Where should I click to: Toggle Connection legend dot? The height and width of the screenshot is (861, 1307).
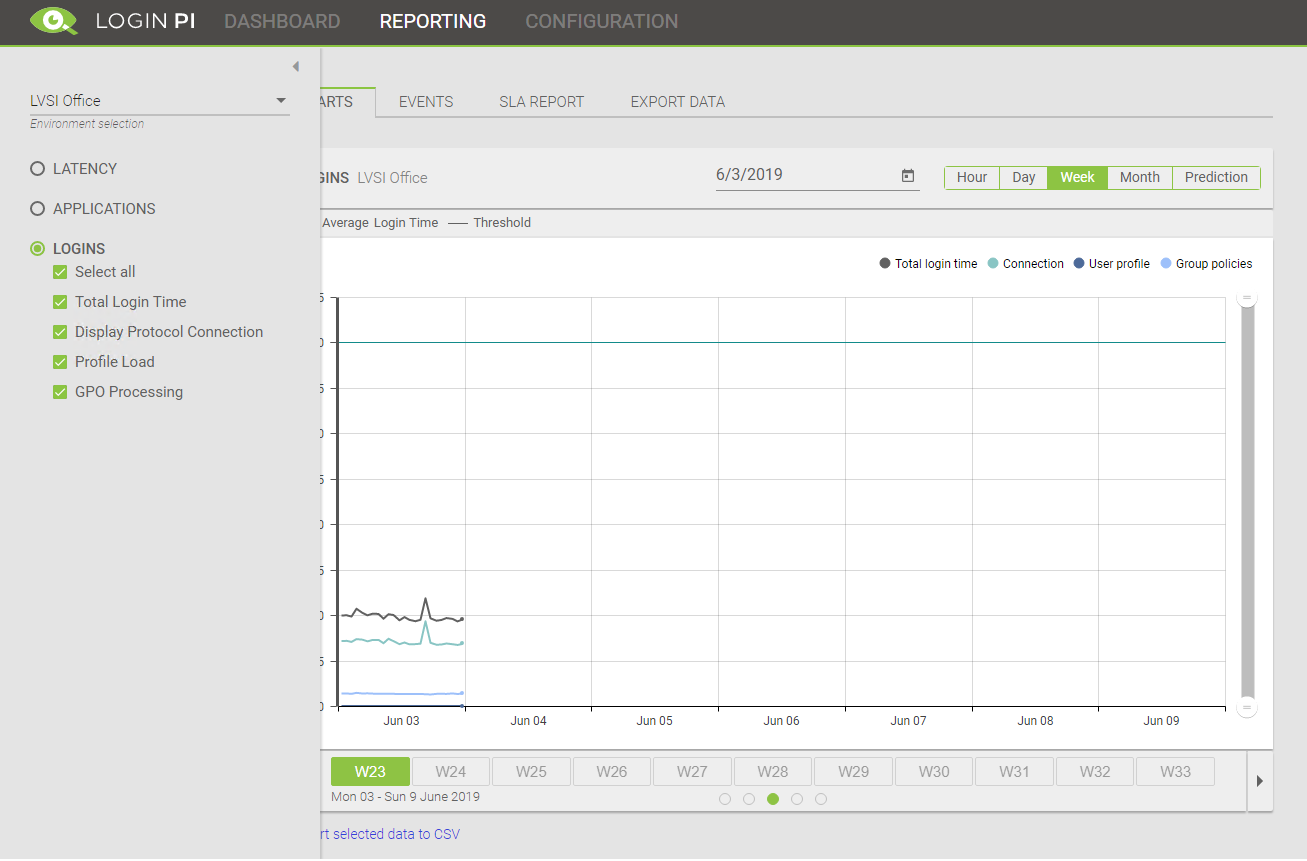pos(993,264)
